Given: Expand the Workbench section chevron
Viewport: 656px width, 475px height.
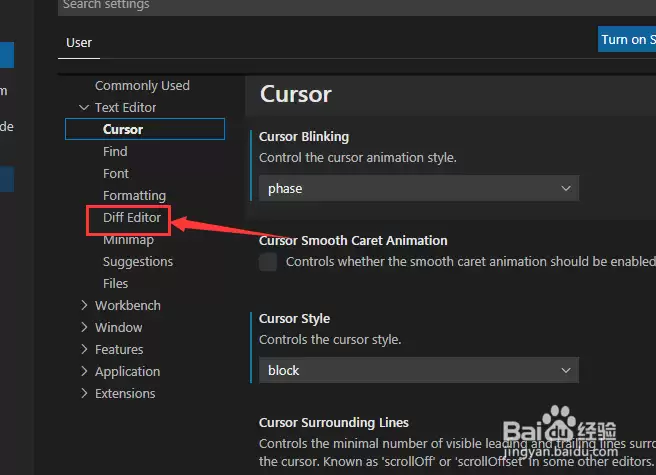Looking at the screenshot, I should tap(84, 306).
